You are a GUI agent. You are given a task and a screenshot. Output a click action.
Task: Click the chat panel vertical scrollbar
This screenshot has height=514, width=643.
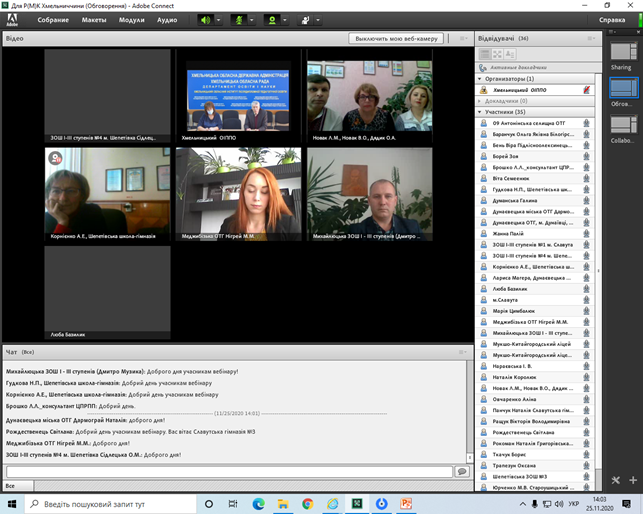pos(470,412)
